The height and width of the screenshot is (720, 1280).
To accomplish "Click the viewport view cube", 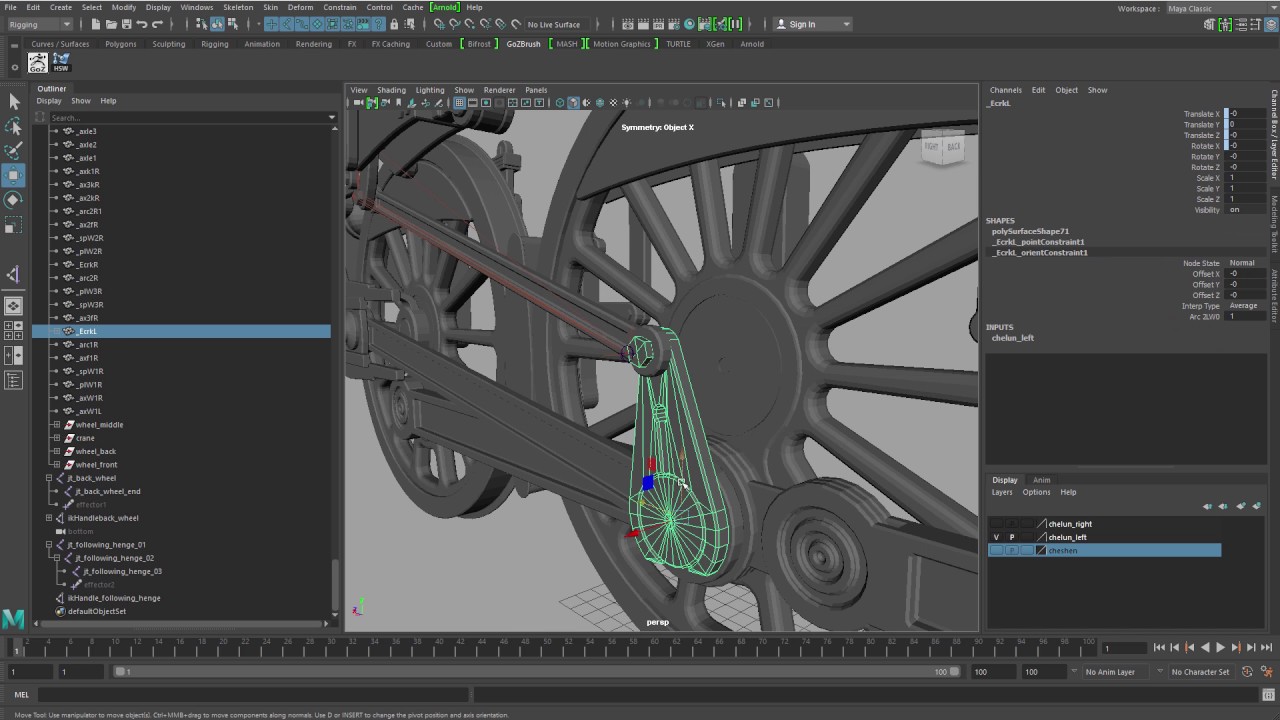I will (942, 147).
